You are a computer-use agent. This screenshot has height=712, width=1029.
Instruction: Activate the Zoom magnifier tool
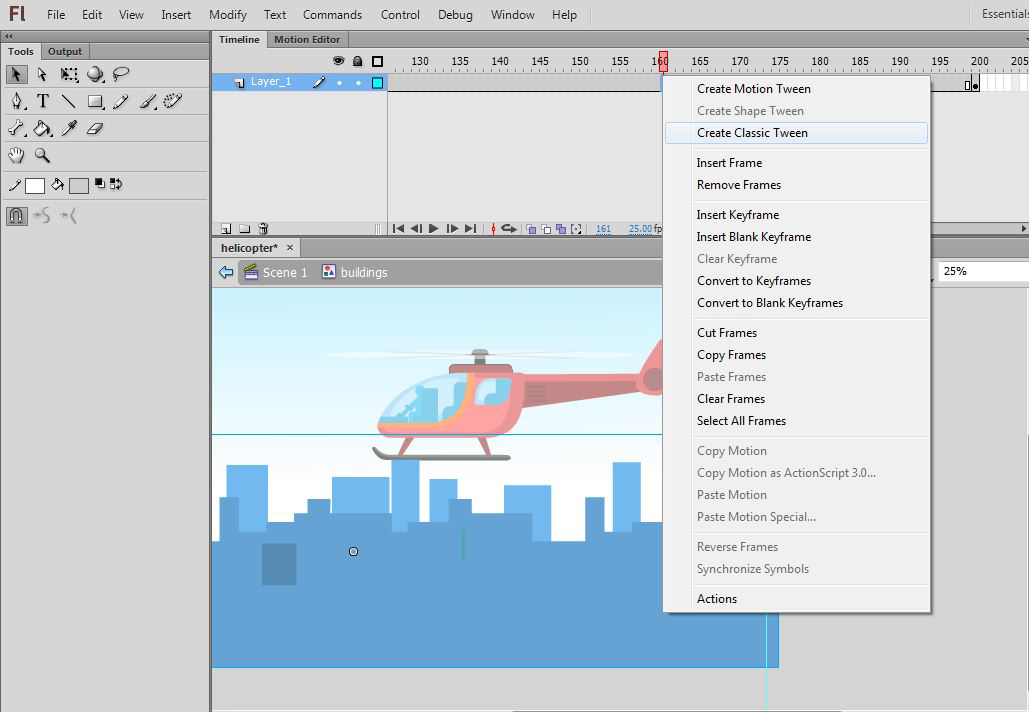click(43, 155)
